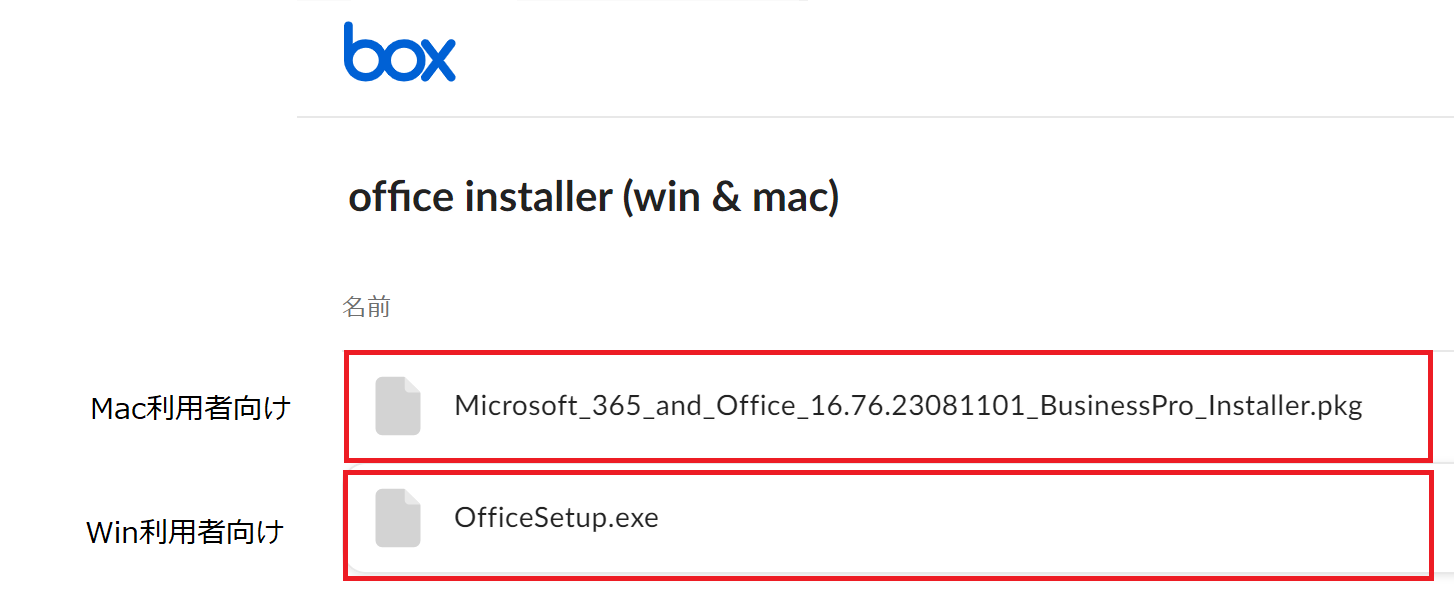Click the folded corner of the .pkg file icon

click(412, 384)
